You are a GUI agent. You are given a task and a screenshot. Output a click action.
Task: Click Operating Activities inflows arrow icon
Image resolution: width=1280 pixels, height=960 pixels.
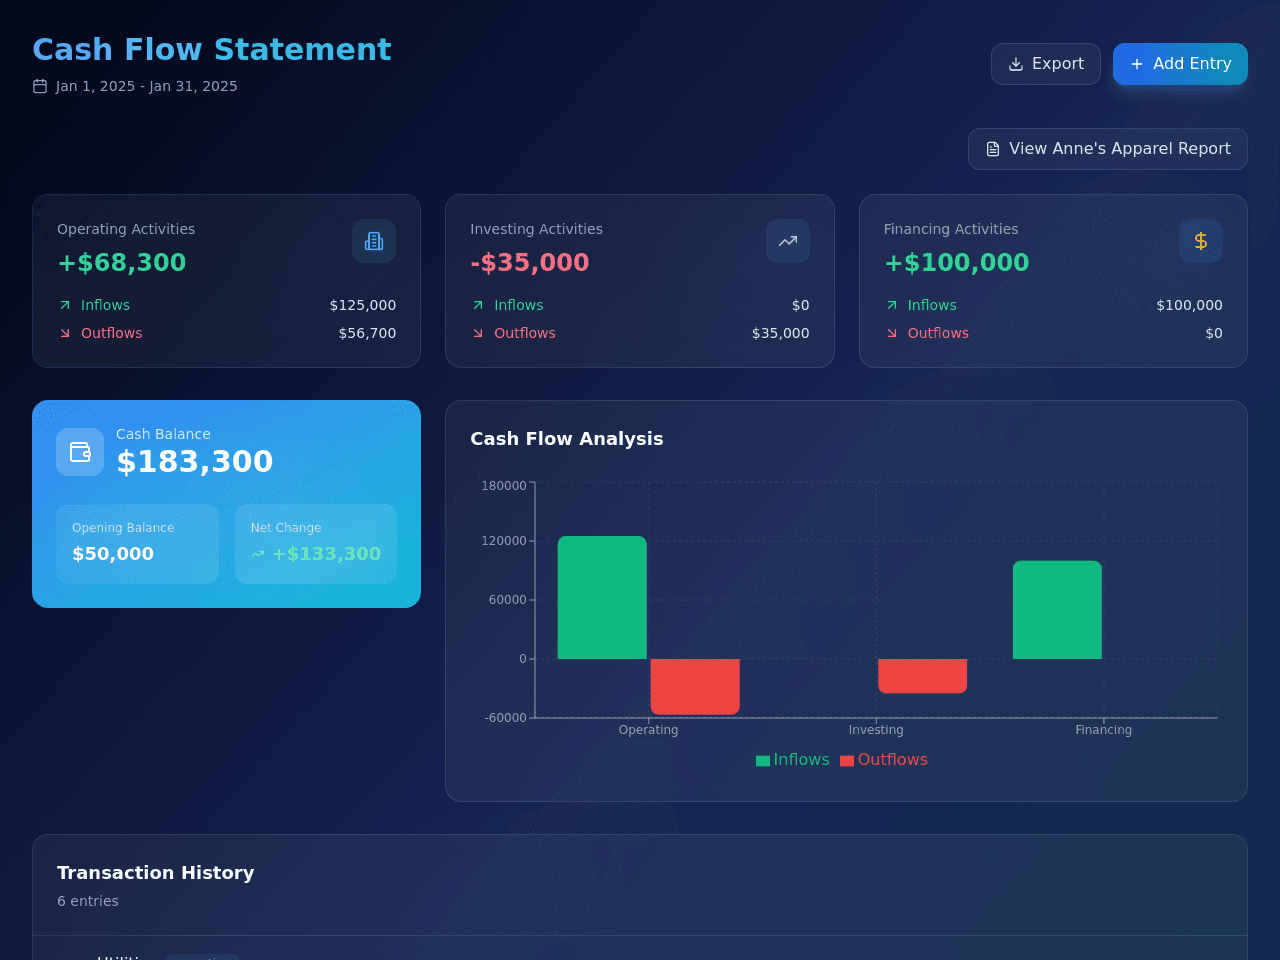(x=65, y=305)
